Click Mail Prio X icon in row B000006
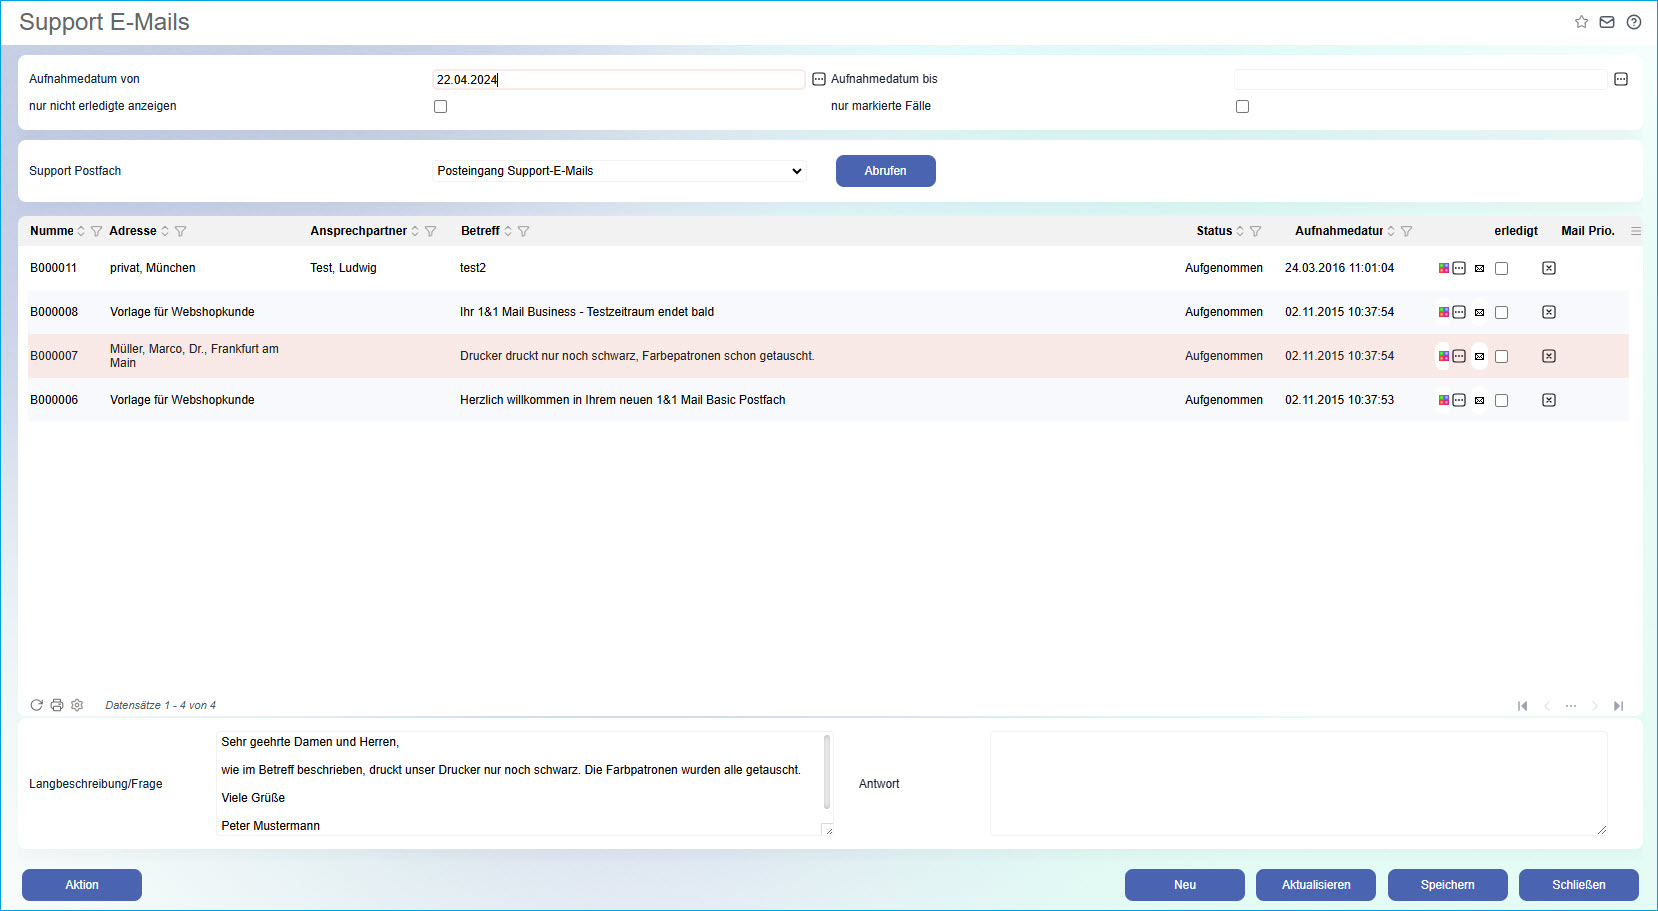 point(1549,400)
